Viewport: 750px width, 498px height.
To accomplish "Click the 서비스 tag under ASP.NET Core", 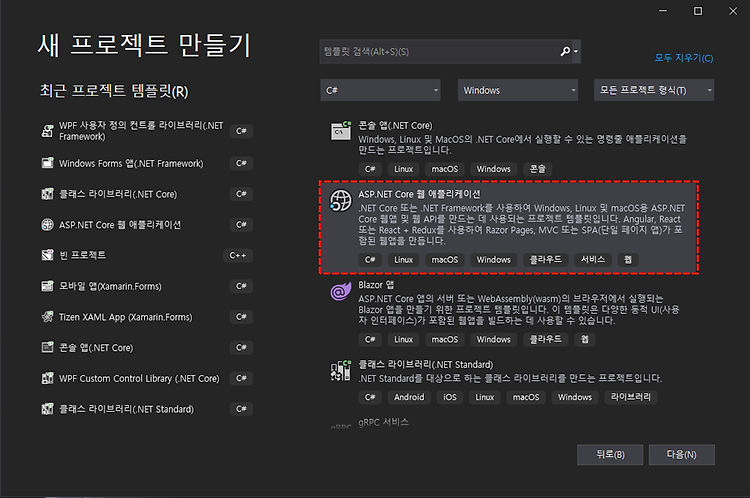I will point(593,259).
